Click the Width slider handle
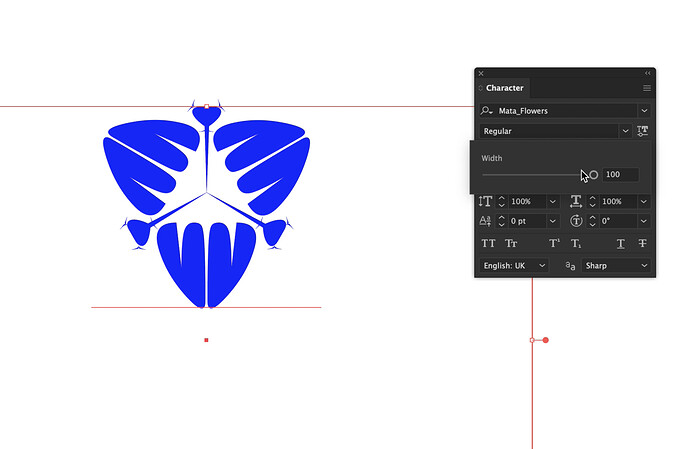 594,175
